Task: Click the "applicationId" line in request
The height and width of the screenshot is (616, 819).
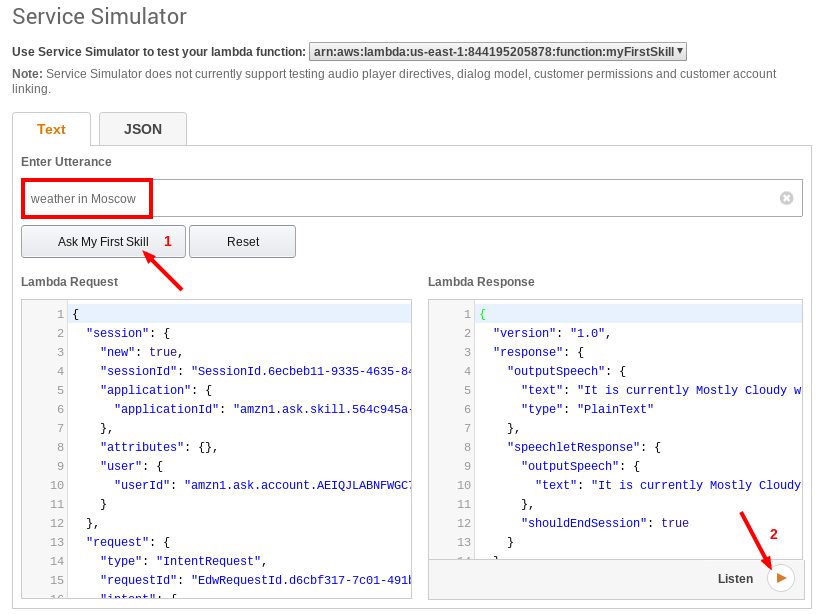Action: [x=263, y=409]
